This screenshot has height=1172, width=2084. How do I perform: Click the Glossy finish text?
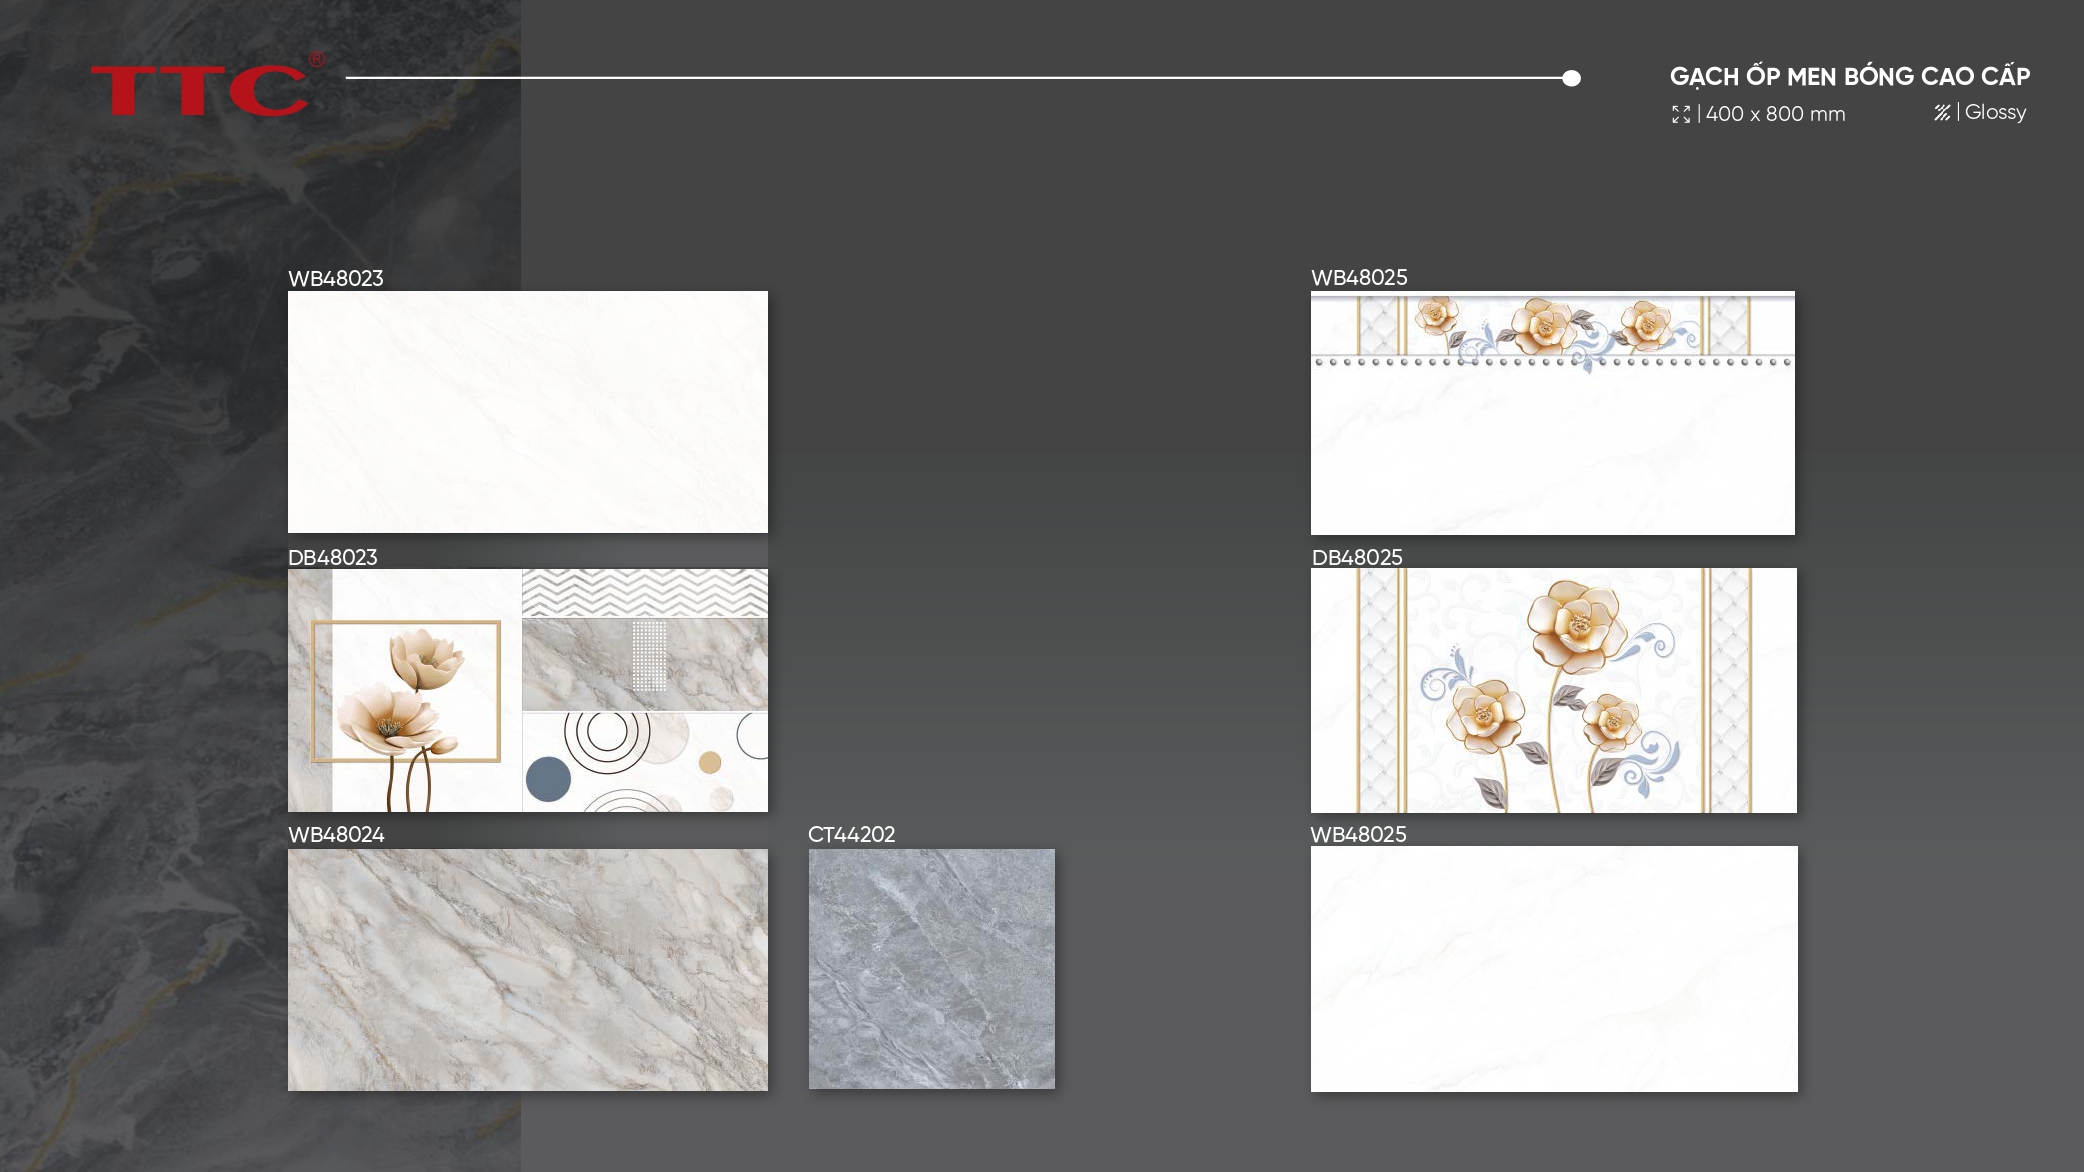1995,112
